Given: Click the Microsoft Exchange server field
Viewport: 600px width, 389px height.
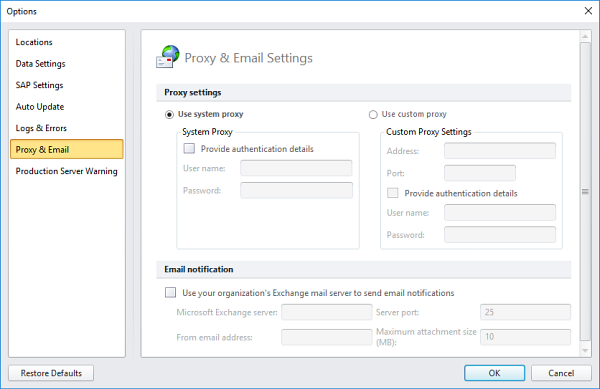Looking at the screenshot, I should (x=326, y=312).
